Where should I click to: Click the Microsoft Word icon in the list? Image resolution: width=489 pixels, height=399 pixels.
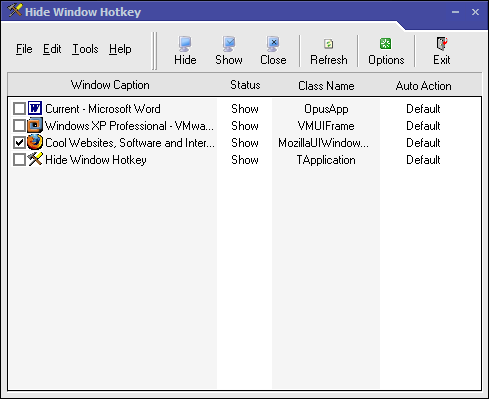pos(35,108)
